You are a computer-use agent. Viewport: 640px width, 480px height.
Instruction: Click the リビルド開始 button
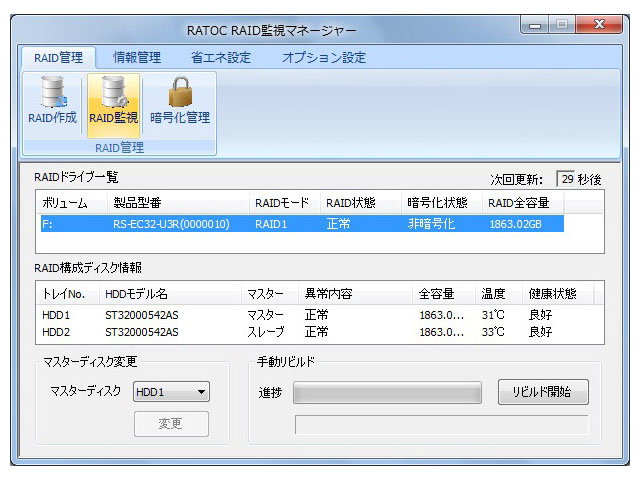coord(543,392)
